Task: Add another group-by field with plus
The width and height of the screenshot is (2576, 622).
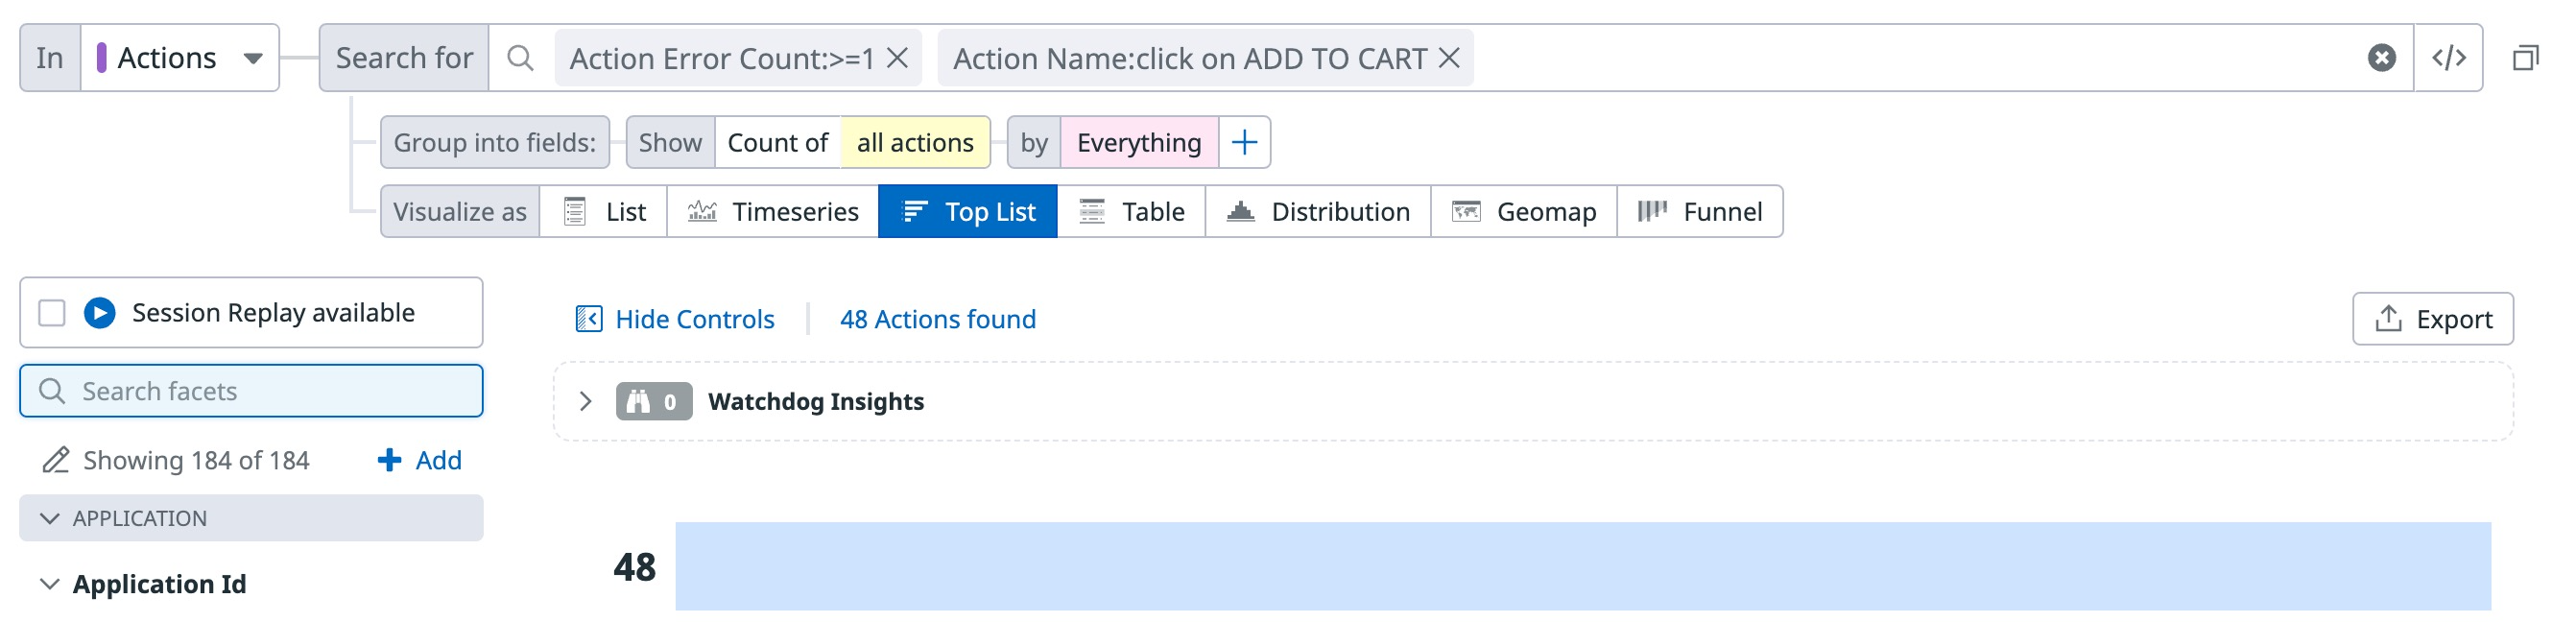Action: [x=1244, y=142]
